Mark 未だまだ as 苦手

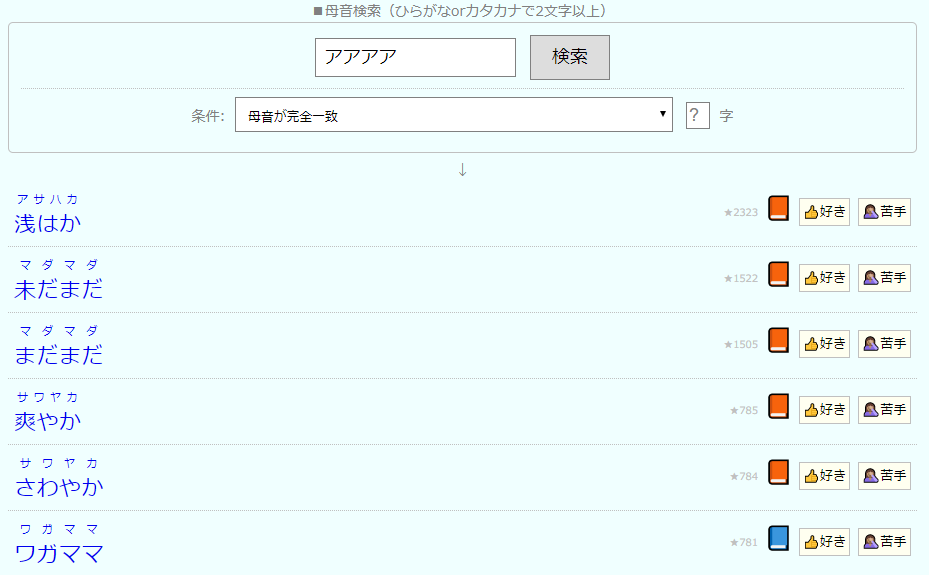(x=884, y=278)
